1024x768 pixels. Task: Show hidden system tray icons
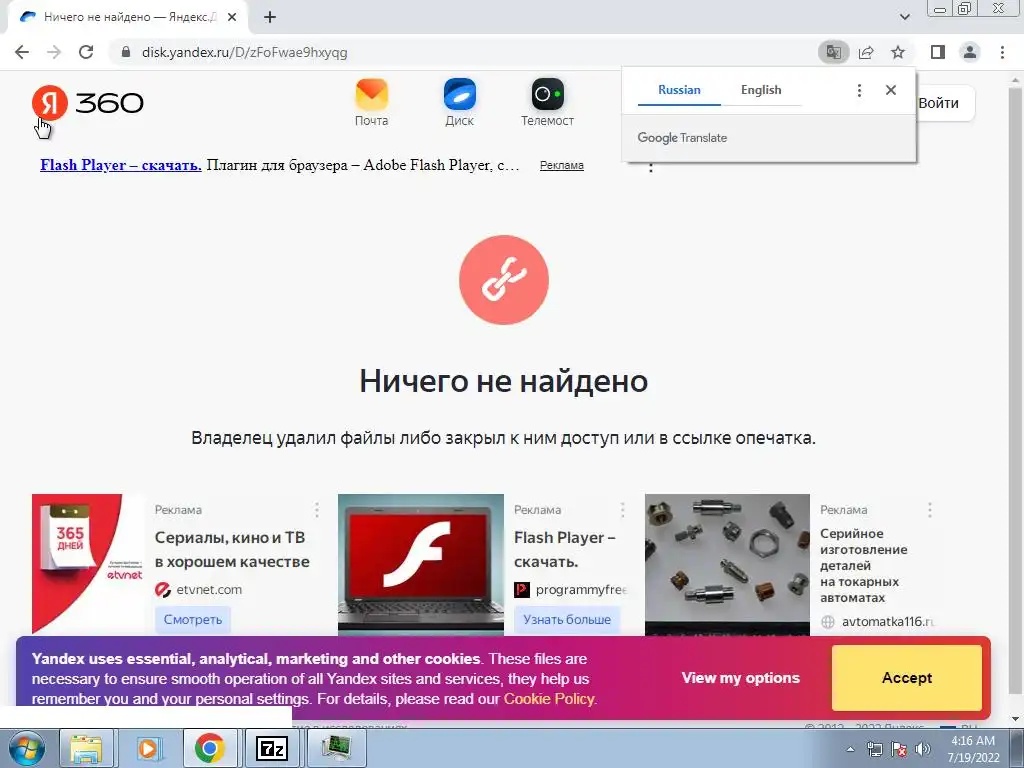(x=850, y=749)
